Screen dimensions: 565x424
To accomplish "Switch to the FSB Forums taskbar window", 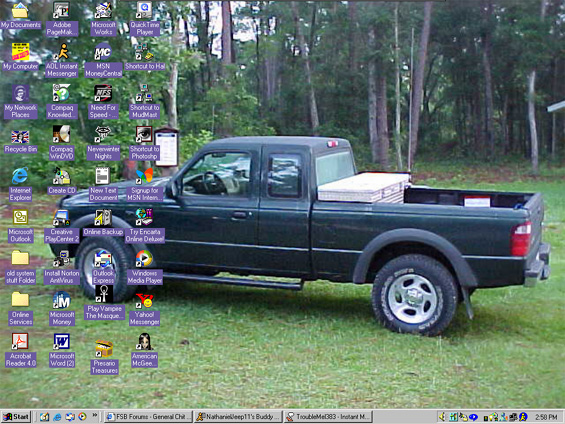I will pyautogui.click(x=148, y=417).
